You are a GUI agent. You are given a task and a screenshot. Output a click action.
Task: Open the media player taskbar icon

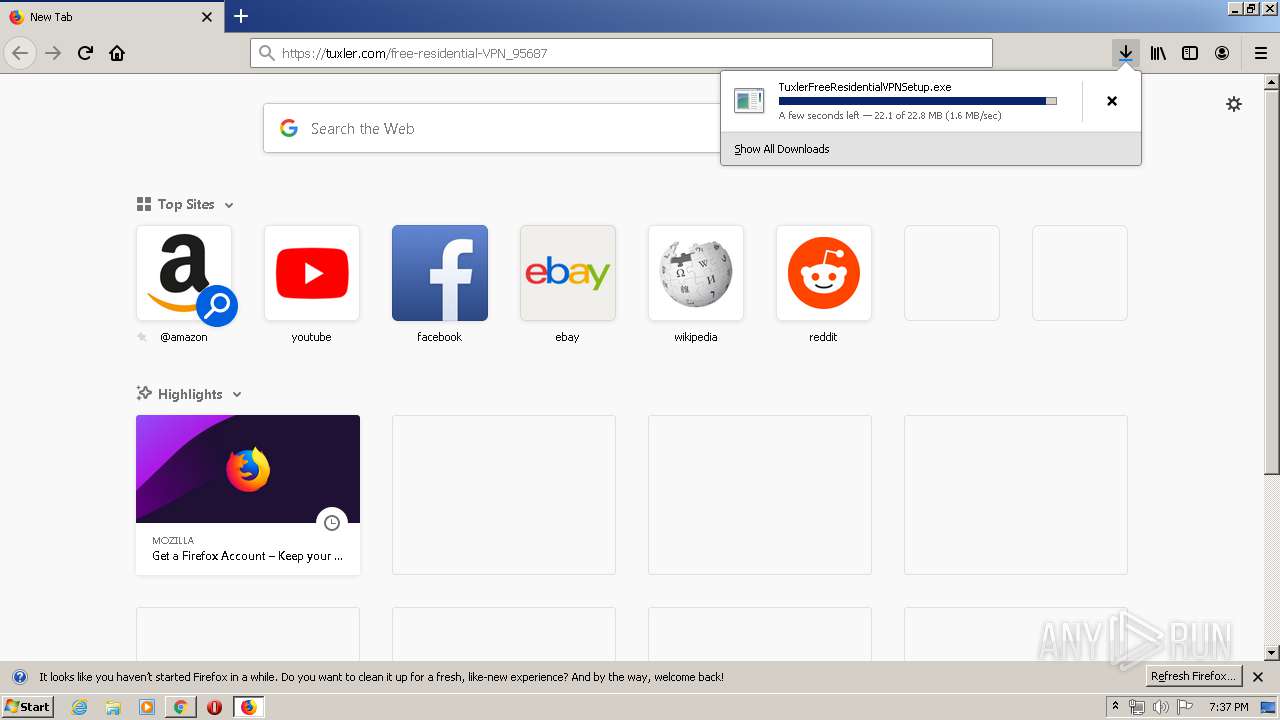click(x=147, y=707)
